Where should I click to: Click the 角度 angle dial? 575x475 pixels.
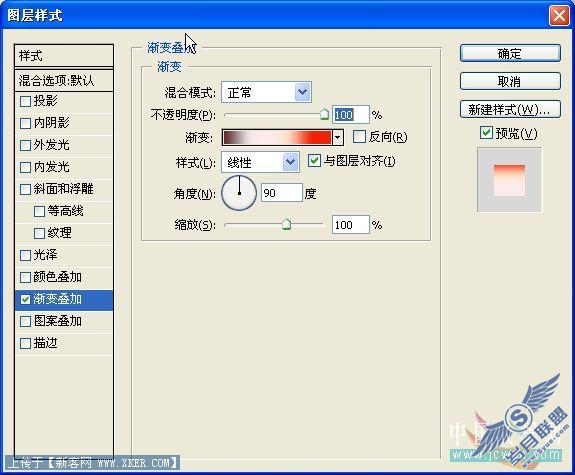(239, 193)
